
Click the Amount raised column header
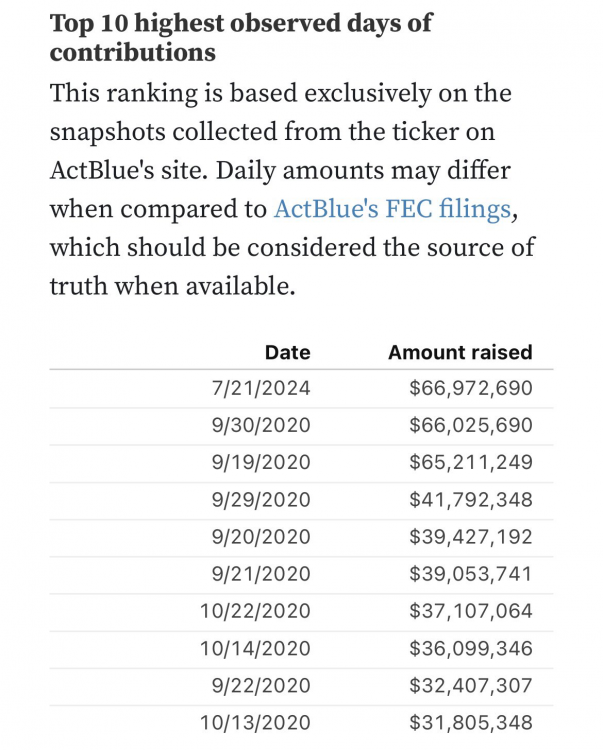(x=460, y=352)
